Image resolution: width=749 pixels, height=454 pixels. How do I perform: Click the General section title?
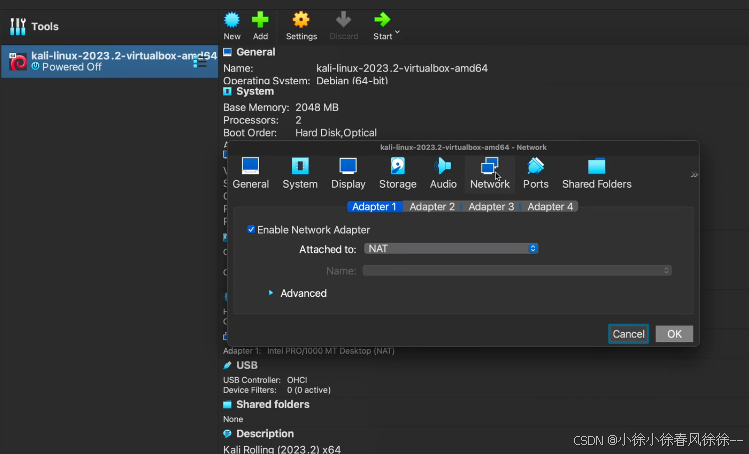256,52
